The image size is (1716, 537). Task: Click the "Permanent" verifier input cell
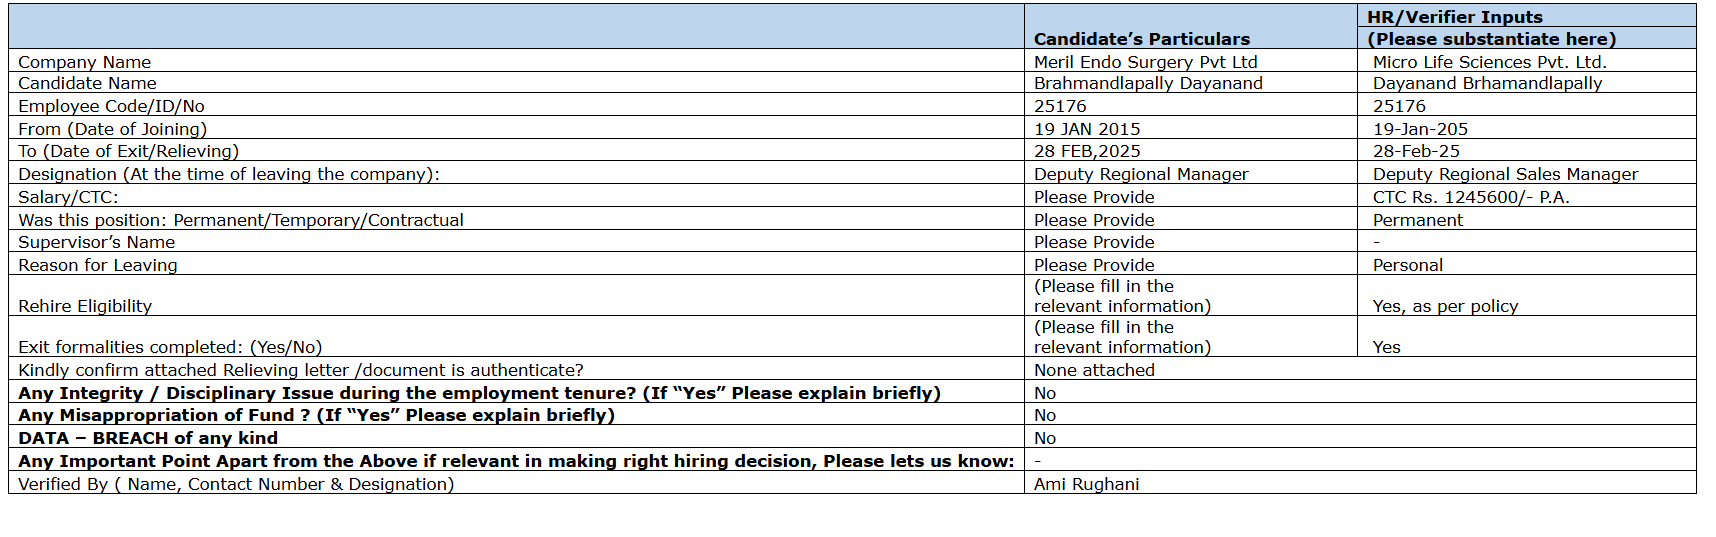(x=1417, y=220)
